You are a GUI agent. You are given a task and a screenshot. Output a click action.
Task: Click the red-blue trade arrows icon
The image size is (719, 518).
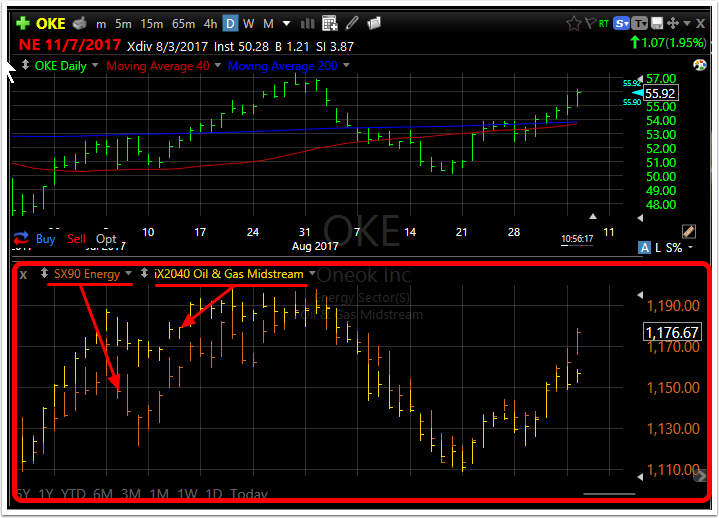click(21, 238)
